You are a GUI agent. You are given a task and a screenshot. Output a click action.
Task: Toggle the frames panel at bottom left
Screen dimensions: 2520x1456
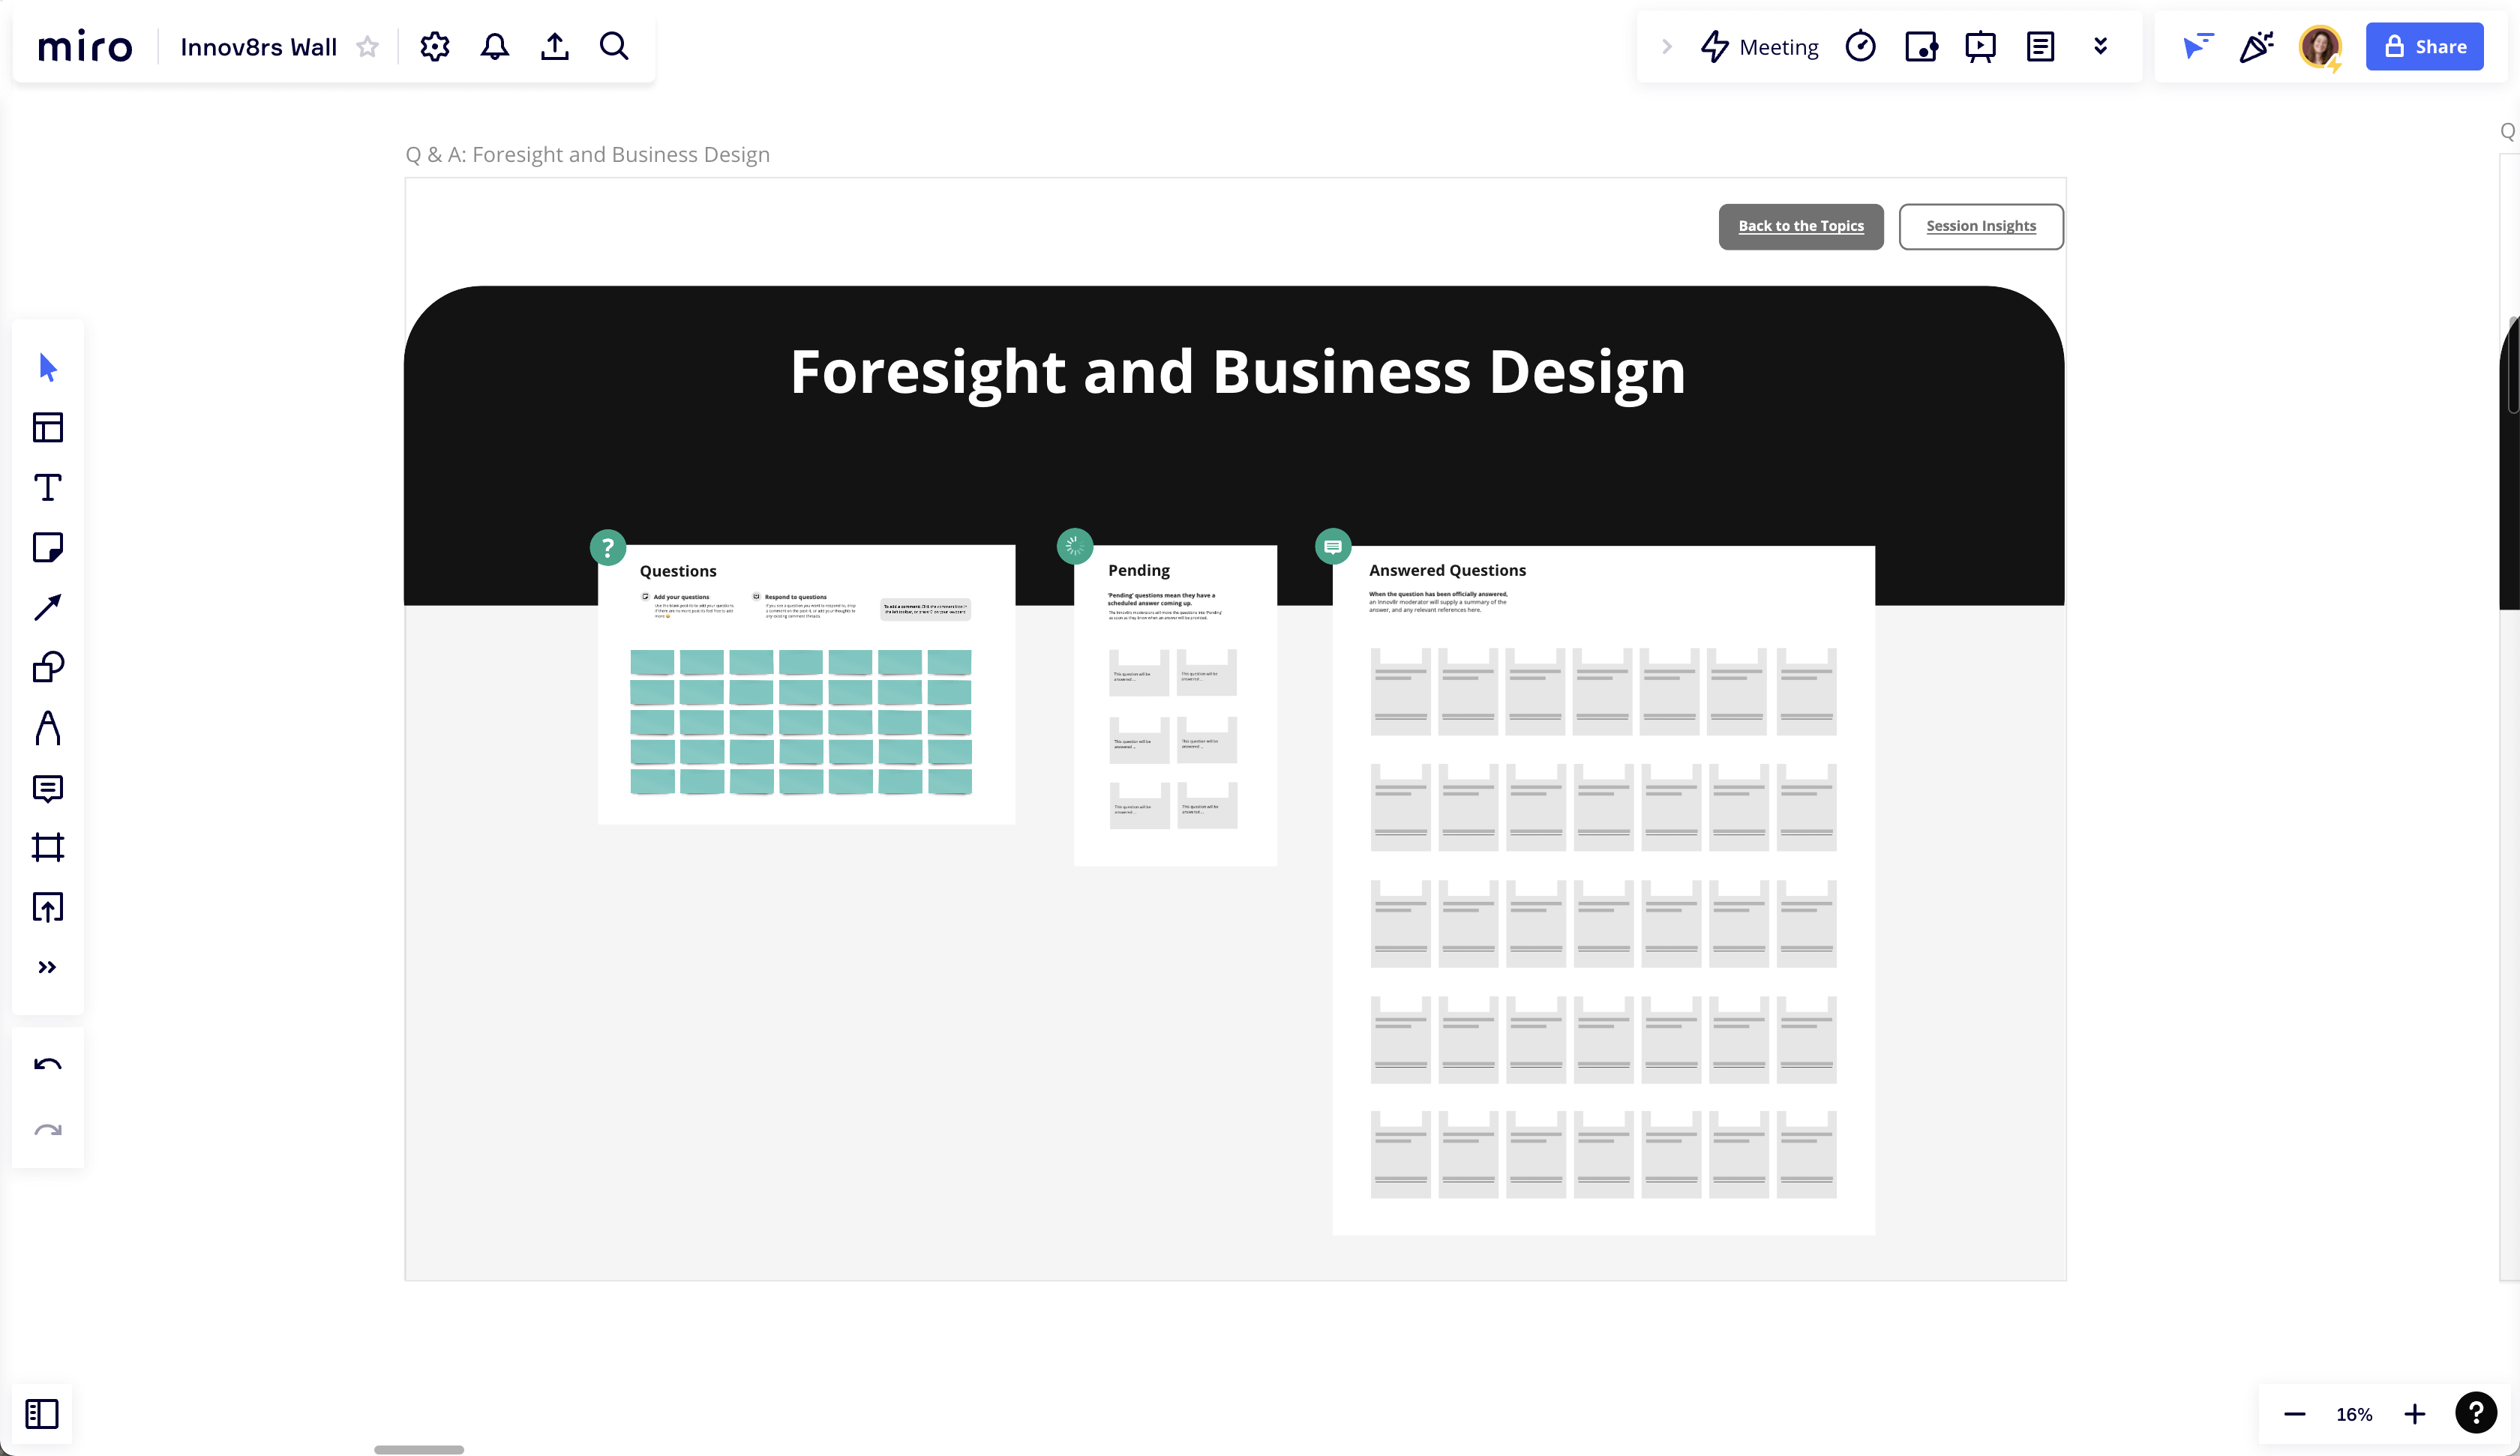[x=42, y=1414]
